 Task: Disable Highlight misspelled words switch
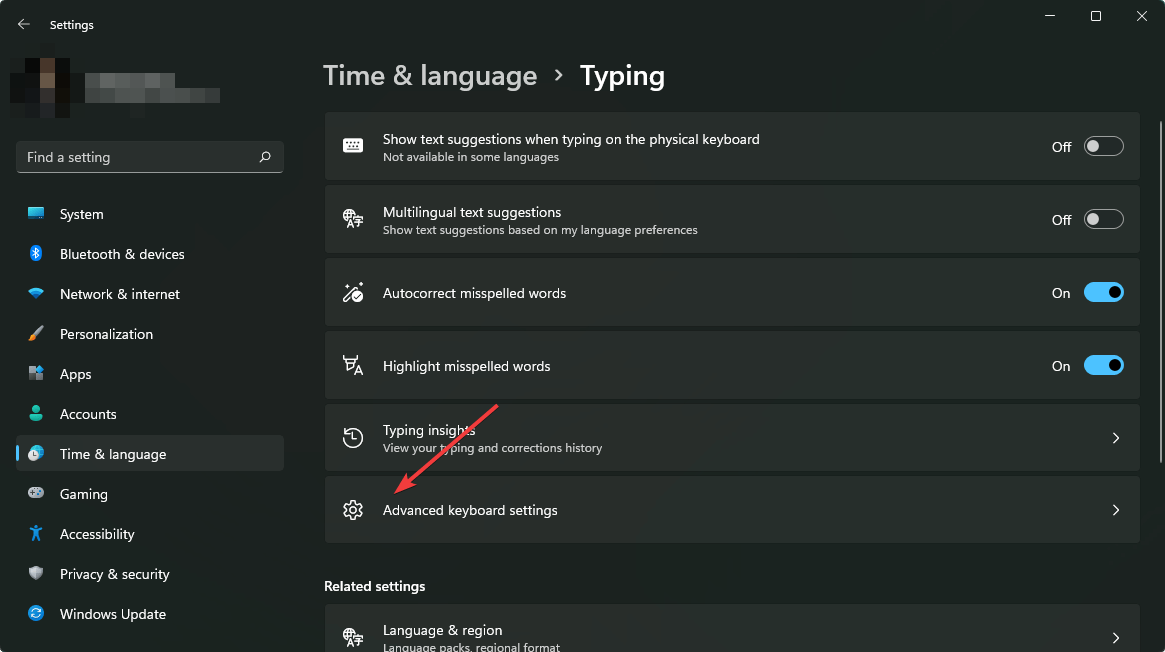pyautogui.click(x=1103, y=365)
